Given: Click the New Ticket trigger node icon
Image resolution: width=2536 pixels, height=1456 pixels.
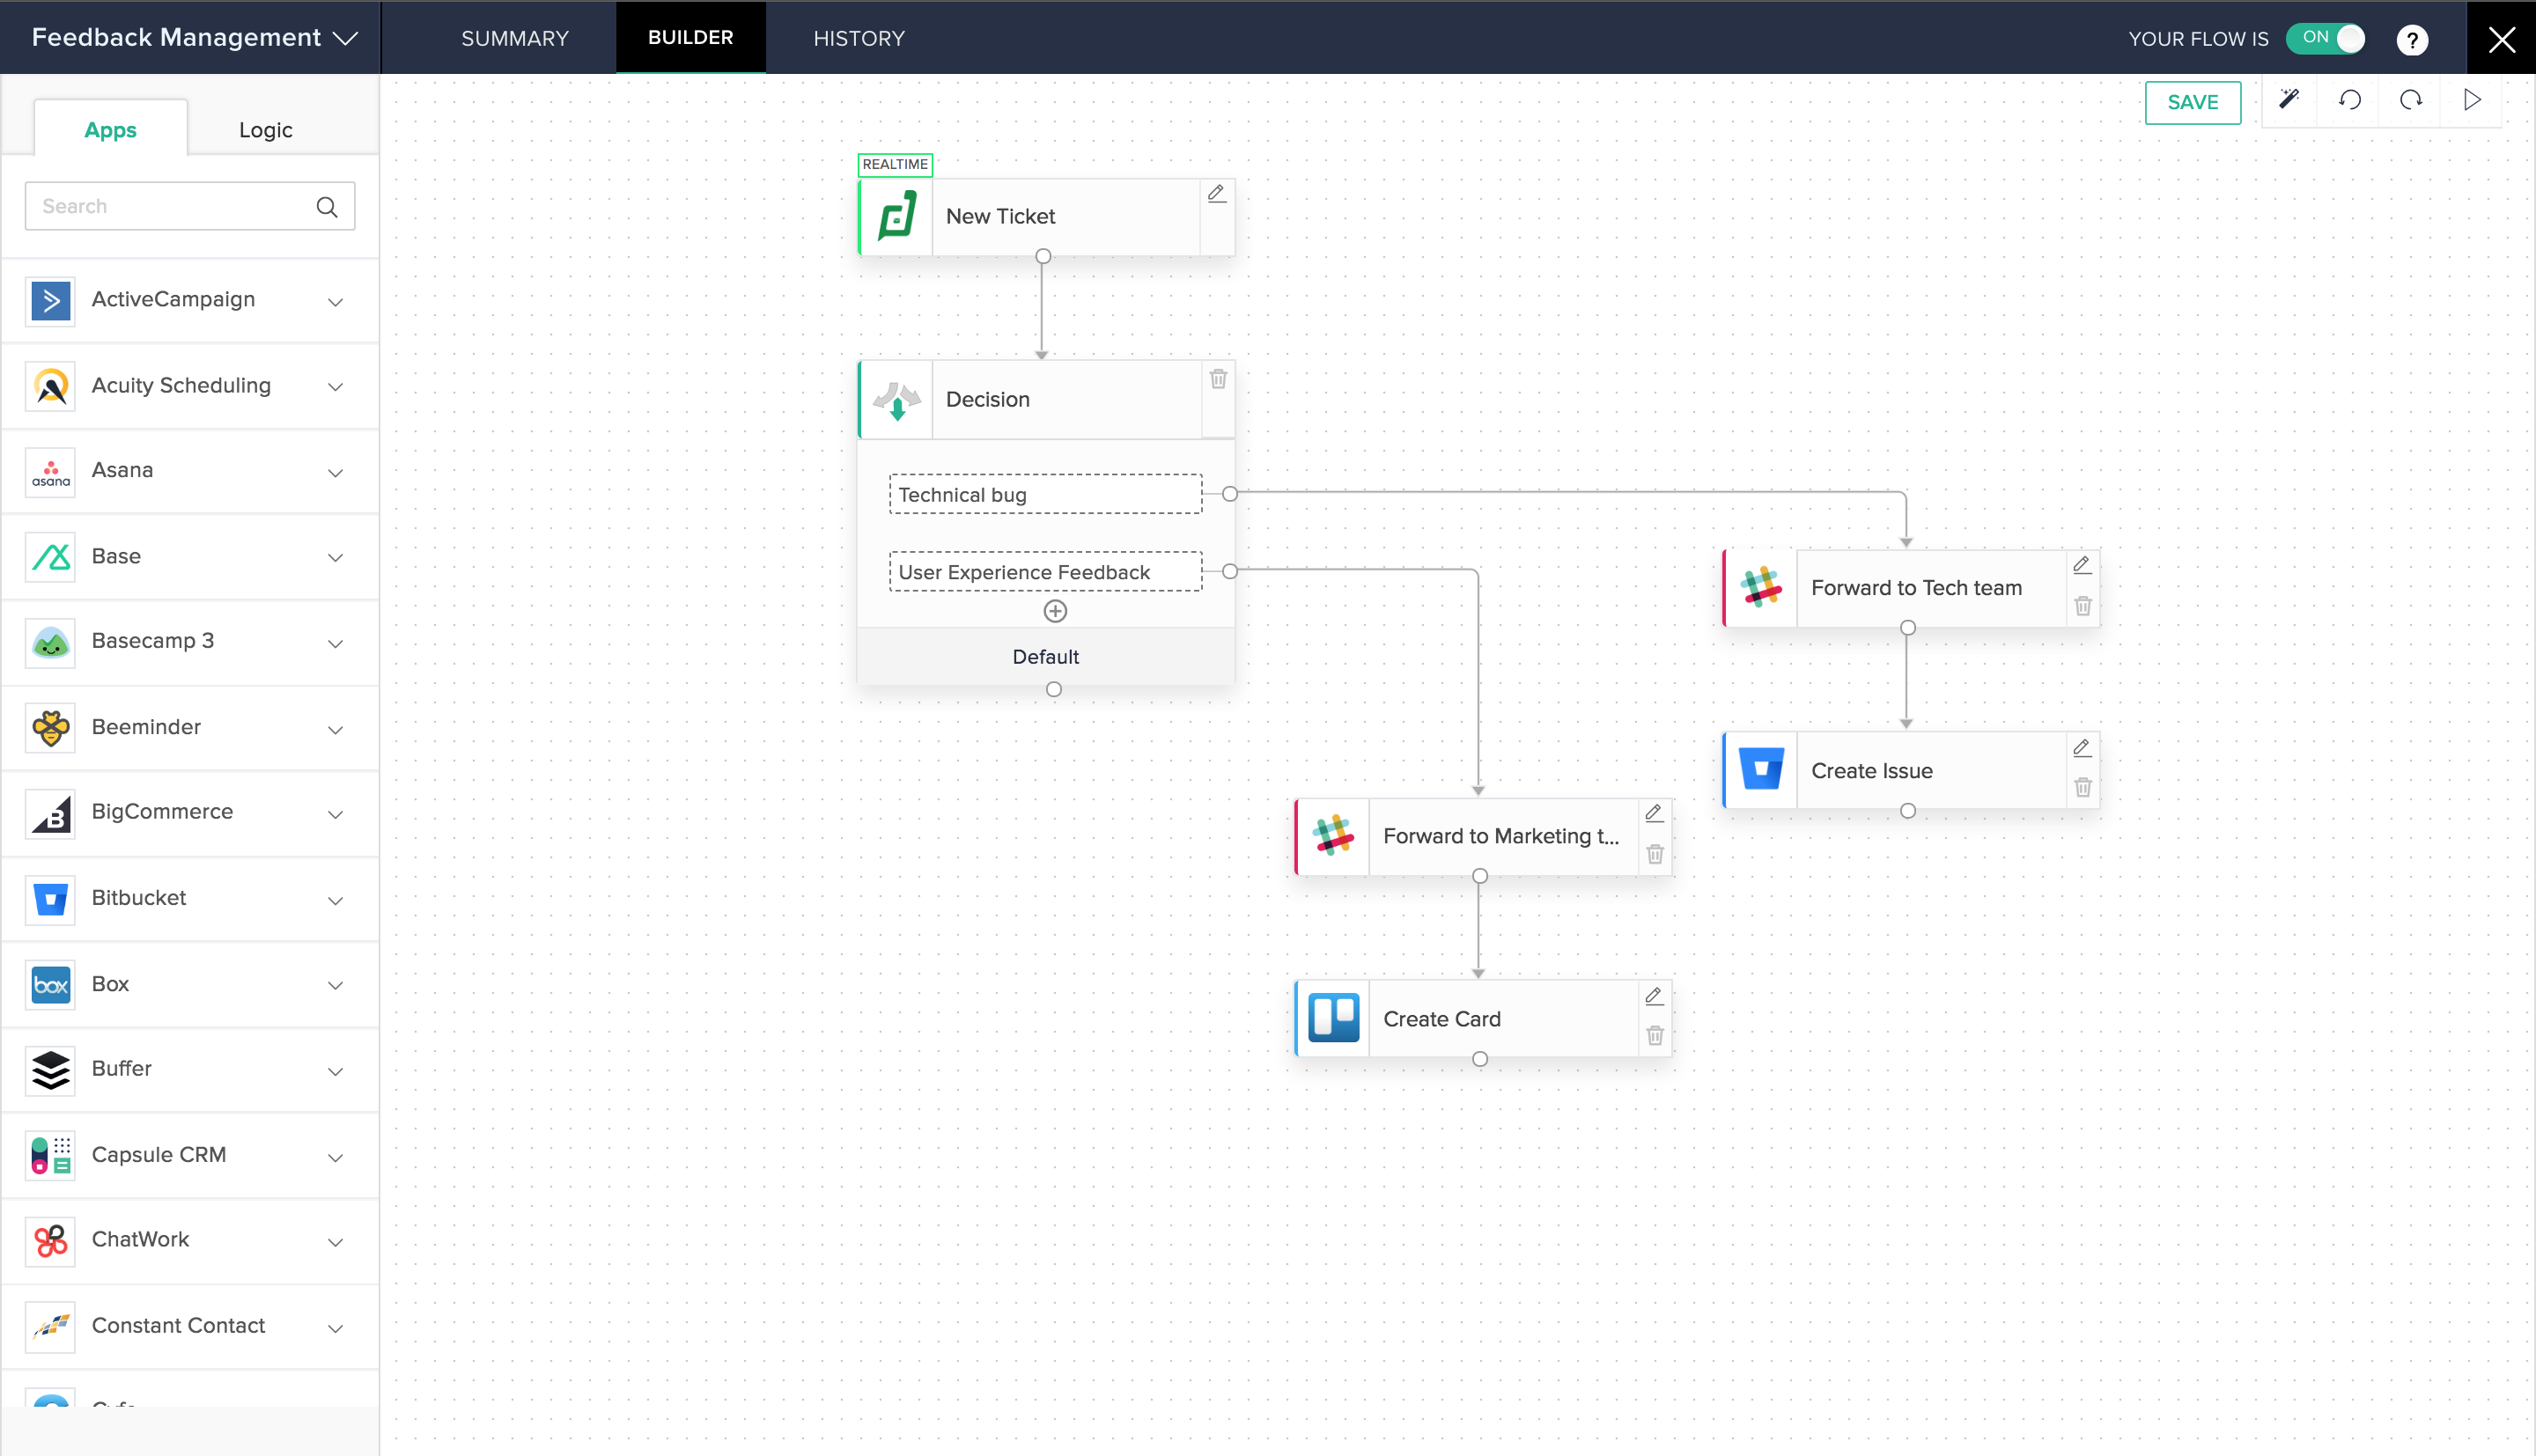Looking at the screenshot, I should 897,214.
